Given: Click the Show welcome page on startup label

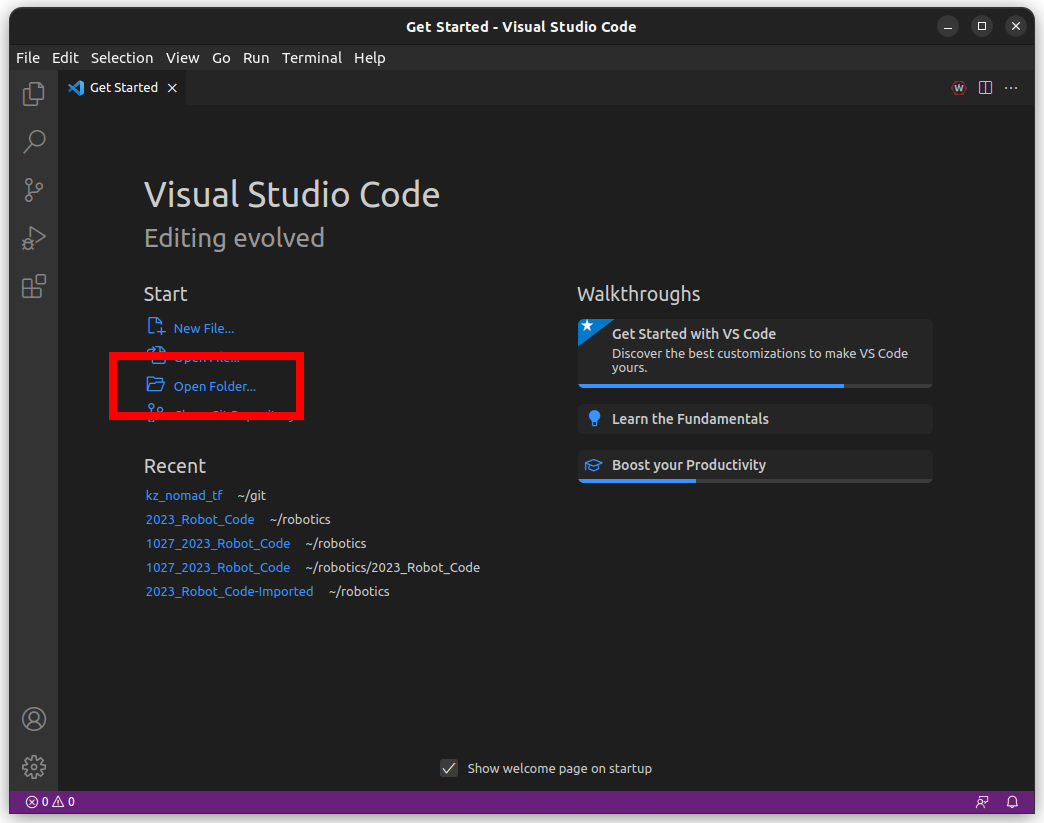Looking at the screenshot, I should (559, 768).
